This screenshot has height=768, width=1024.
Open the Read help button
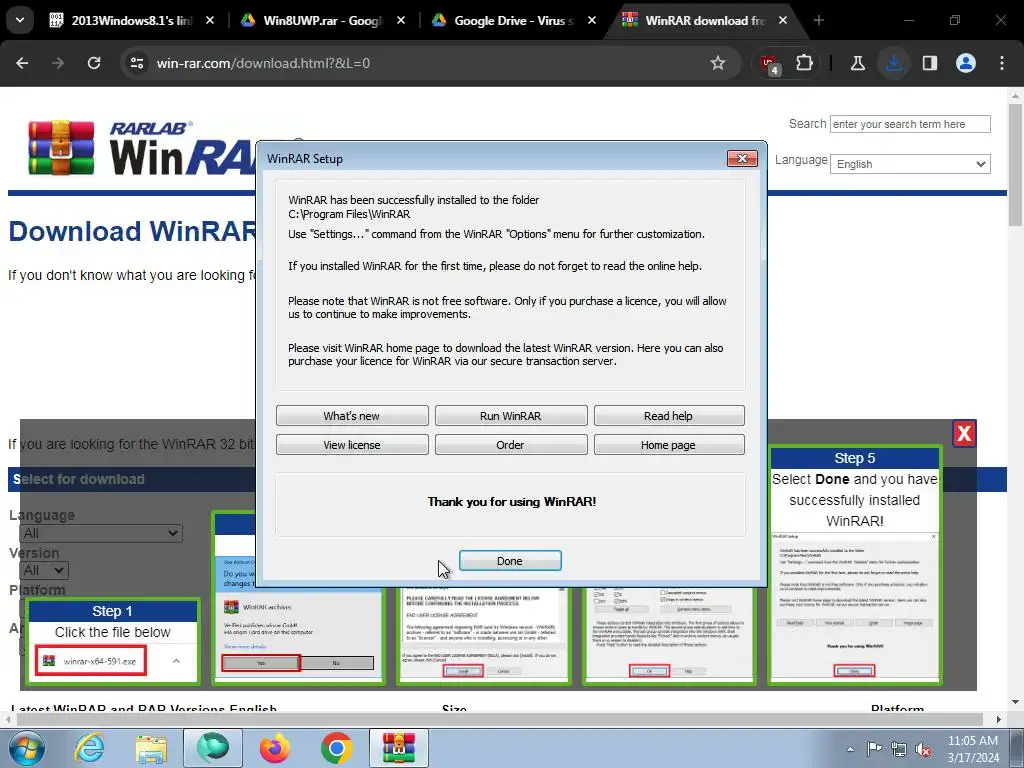click(668, 415)
